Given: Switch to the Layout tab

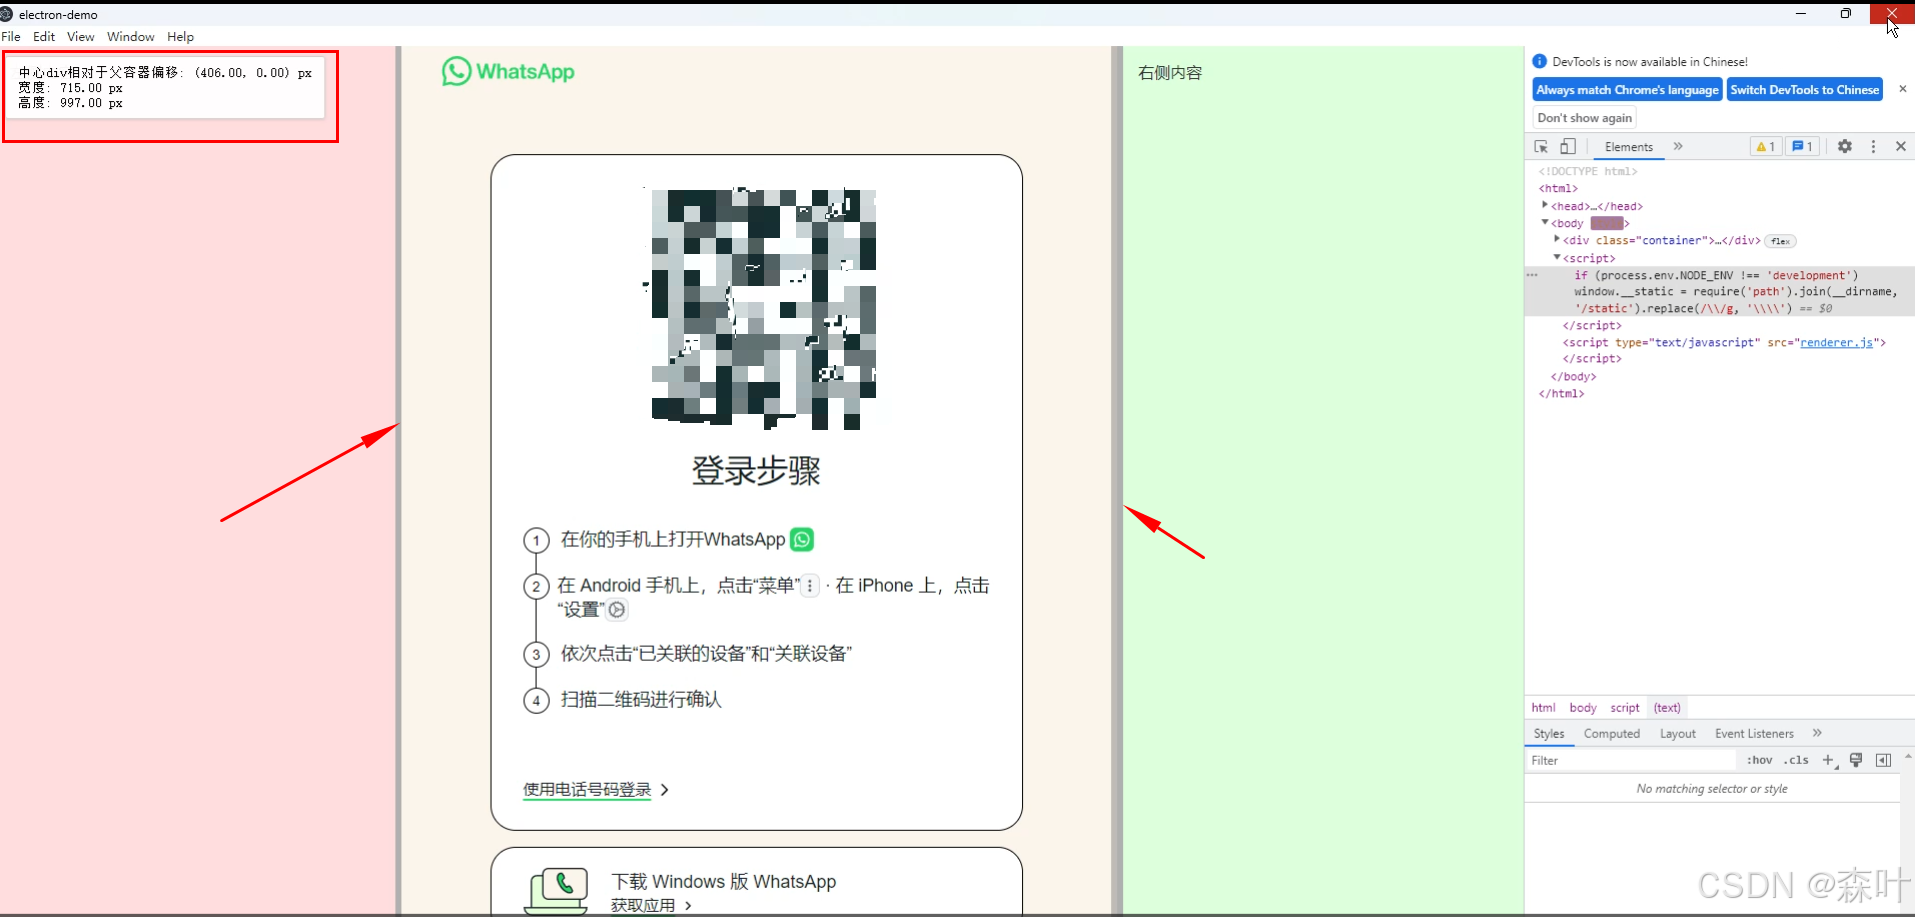Looking at the screenshot, I should click(1678, 733).
